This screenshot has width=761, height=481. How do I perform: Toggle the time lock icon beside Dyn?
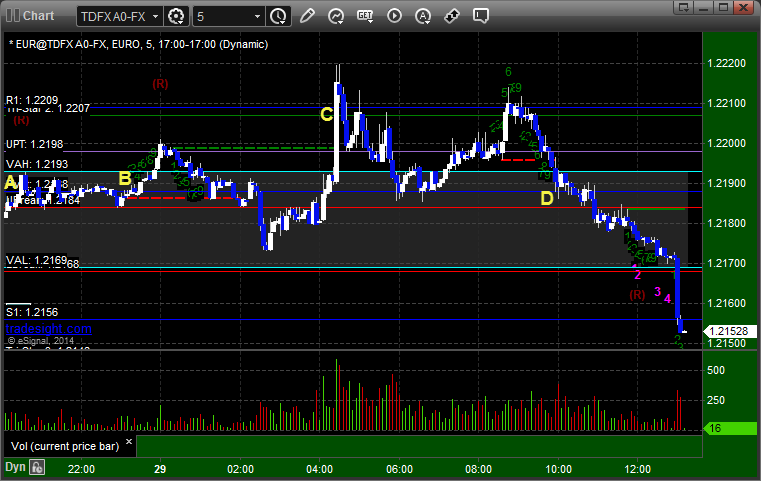click(37, 467)
